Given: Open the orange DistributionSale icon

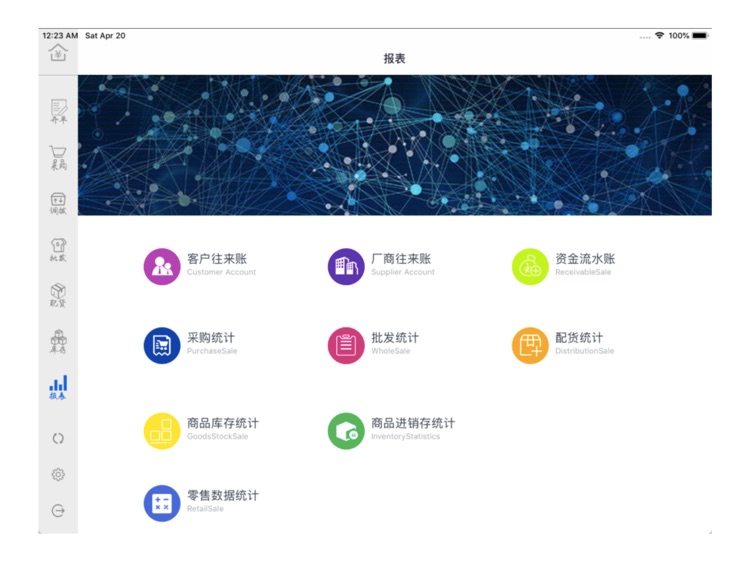Looking at the screenshot, I should click(x=530, y=345).
